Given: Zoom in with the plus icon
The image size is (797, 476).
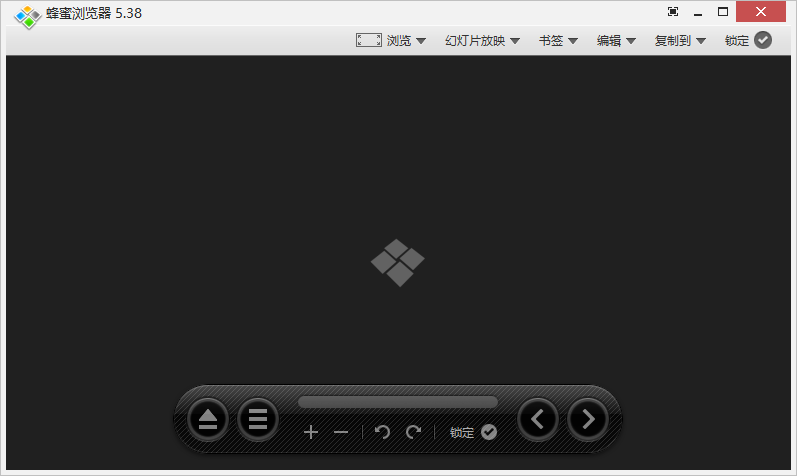Looking at the screenshot, I should [x=311, y=432].
